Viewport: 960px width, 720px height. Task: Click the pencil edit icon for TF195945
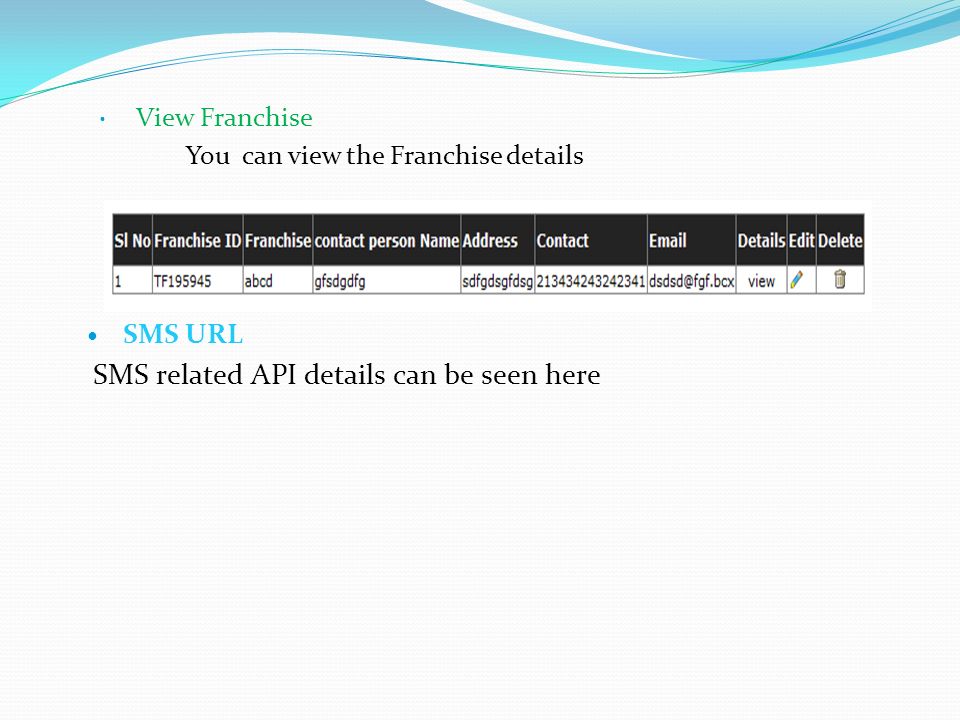point(797,280)
